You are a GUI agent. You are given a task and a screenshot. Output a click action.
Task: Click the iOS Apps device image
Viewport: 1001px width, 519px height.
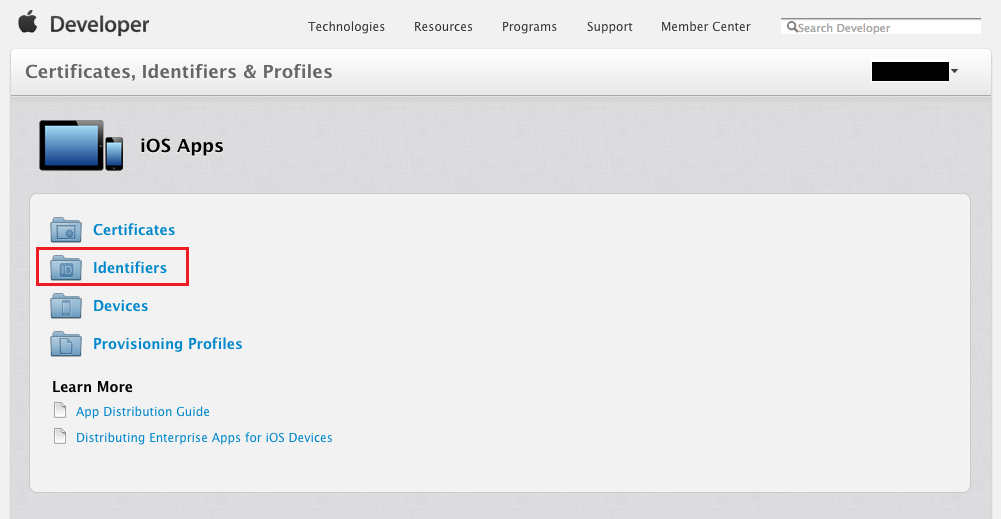(x=81, y=146)
